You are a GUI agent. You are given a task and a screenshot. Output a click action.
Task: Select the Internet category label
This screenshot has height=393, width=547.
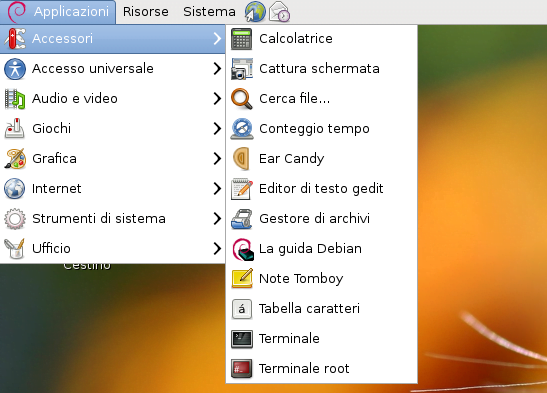[x=57, y=189]
